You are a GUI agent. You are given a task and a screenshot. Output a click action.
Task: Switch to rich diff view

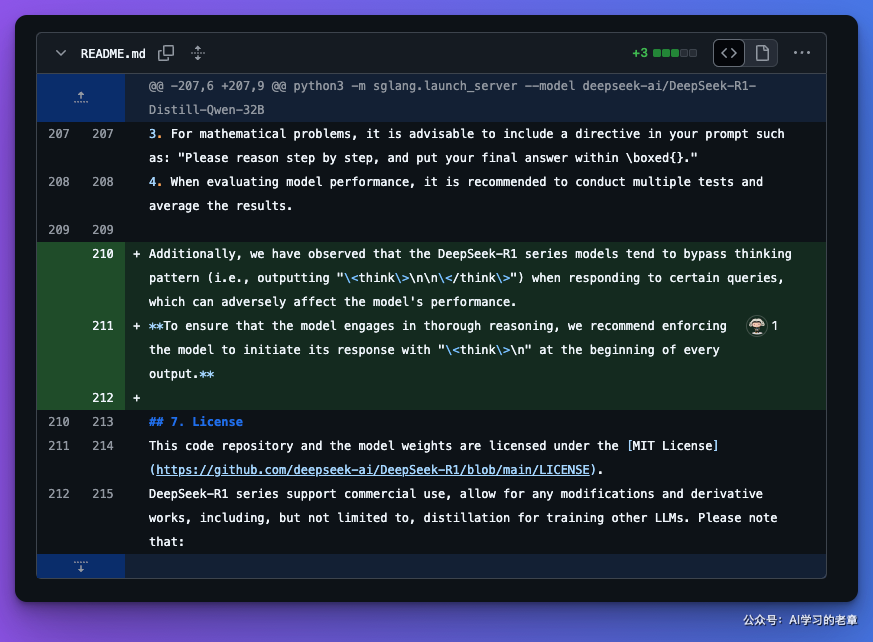(x=762, y=53)
